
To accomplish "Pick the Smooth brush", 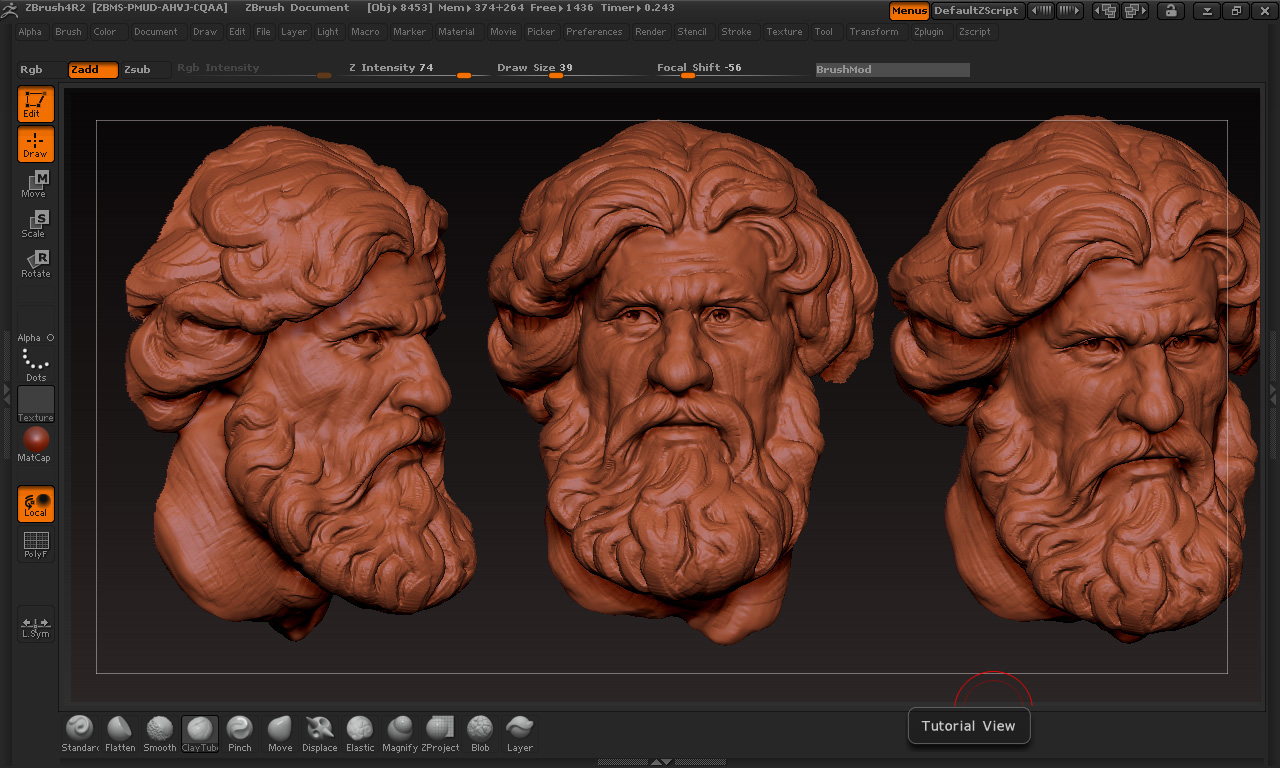I will [160, 733].
